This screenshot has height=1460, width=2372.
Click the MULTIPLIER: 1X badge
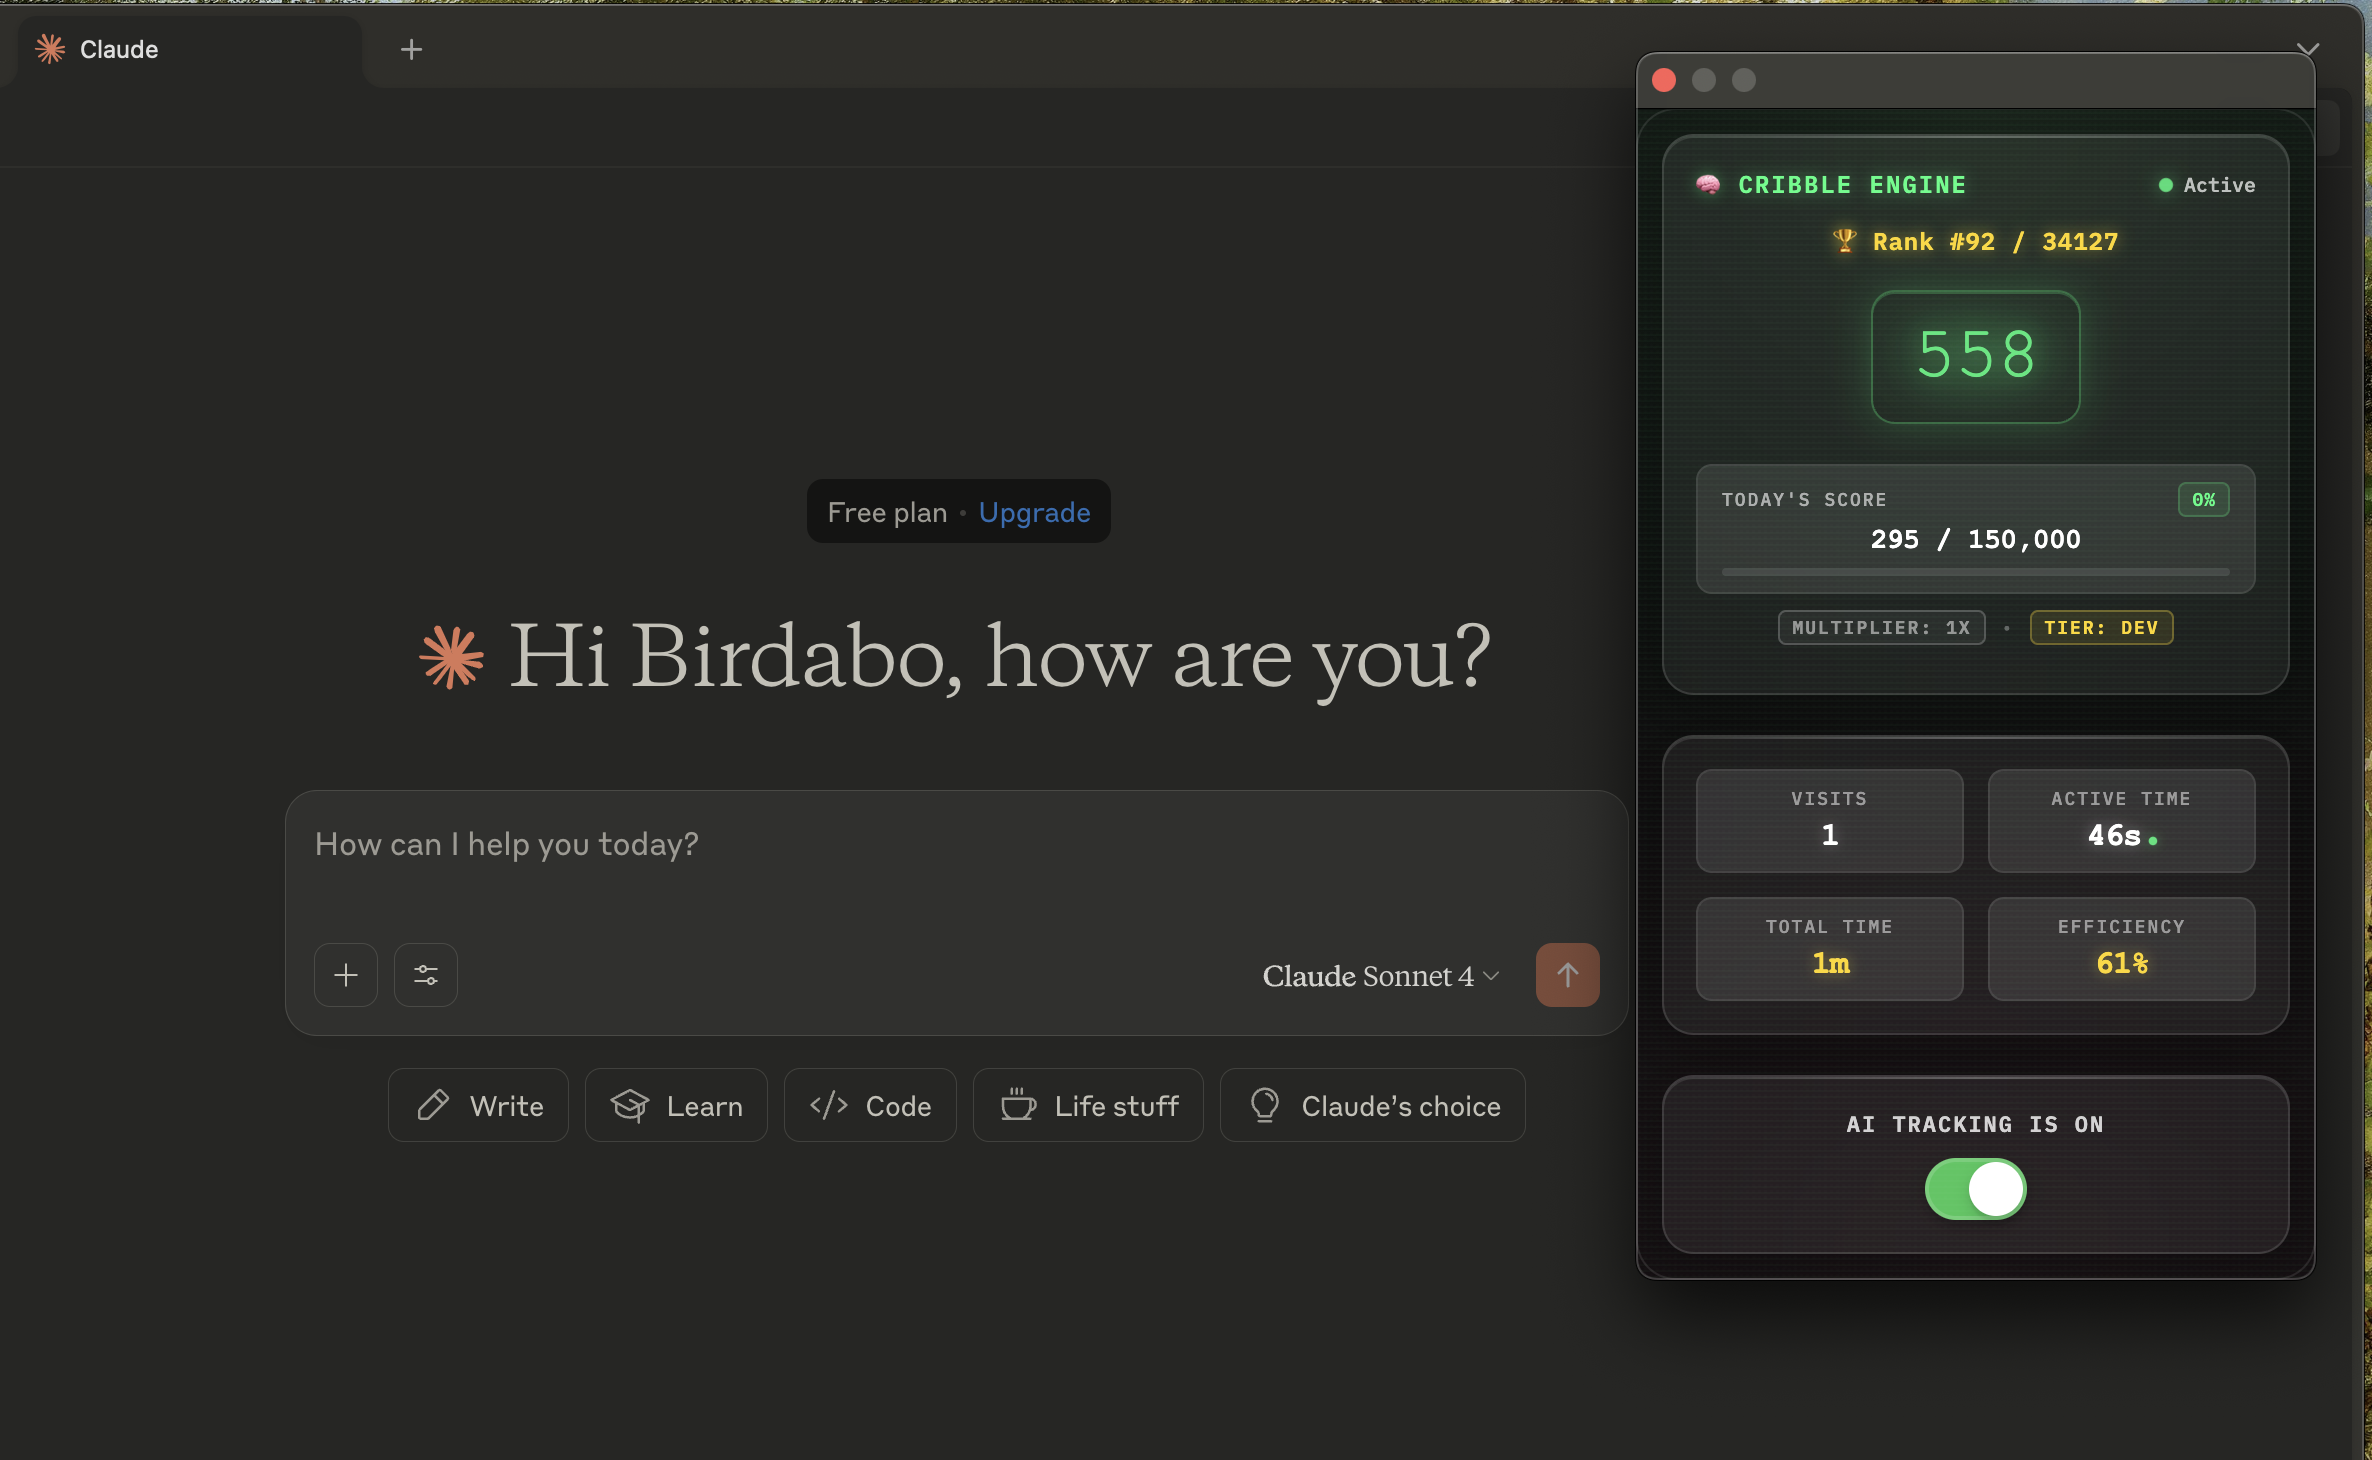[x=1881, y=628]
